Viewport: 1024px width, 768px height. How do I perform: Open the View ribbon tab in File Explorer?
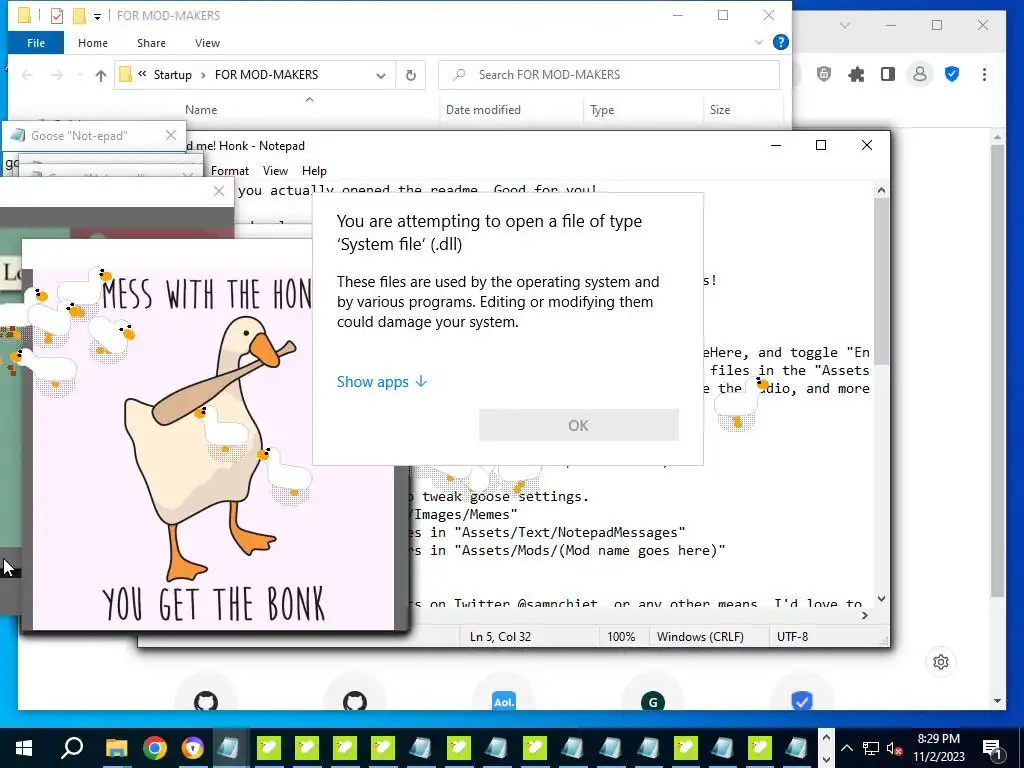pyautogui.click(x=207, y=43)
